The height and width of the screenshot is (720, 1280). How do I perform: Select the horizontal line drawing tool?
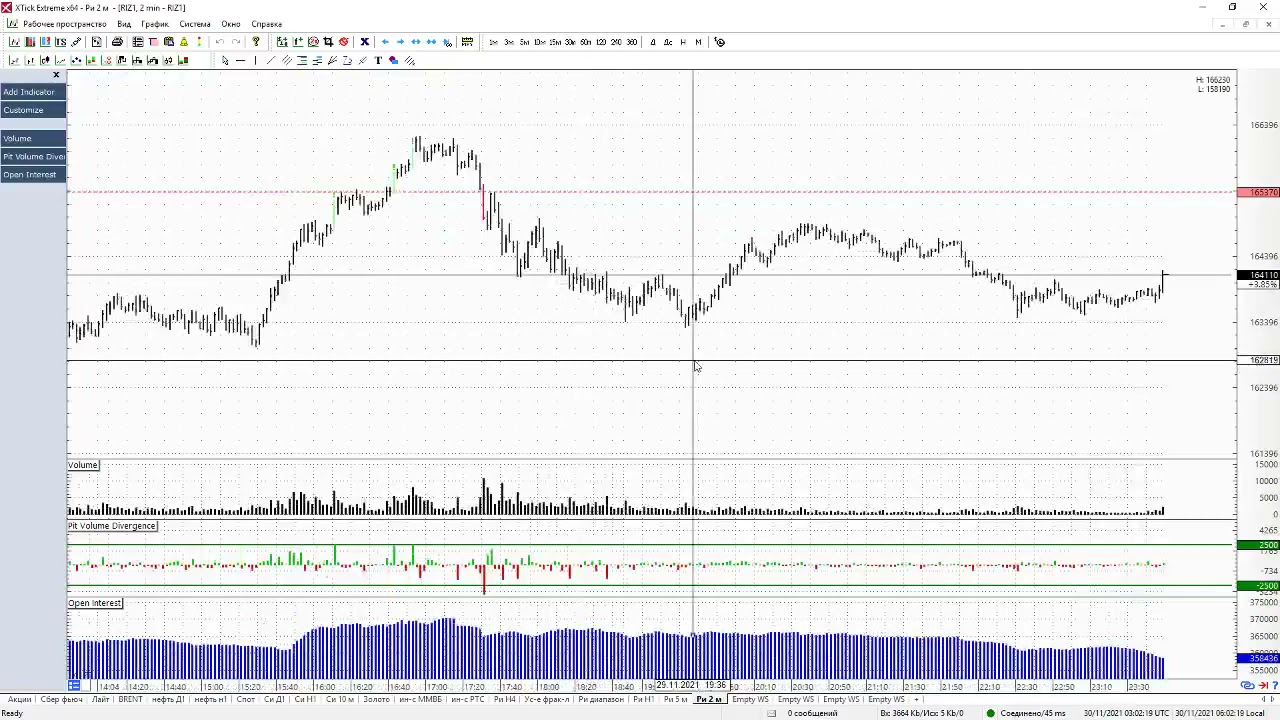pyautogui.click(x=240, y=61)
